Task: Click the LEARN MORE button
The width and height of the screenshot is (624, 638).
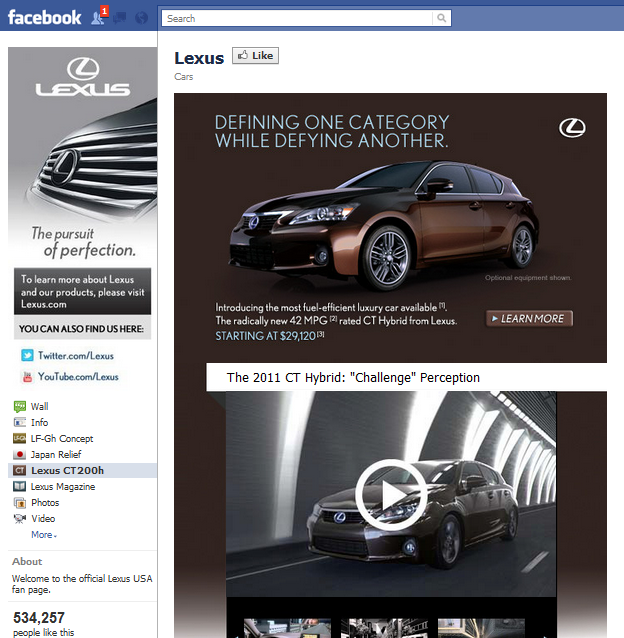Action: (x=529, y=319)
